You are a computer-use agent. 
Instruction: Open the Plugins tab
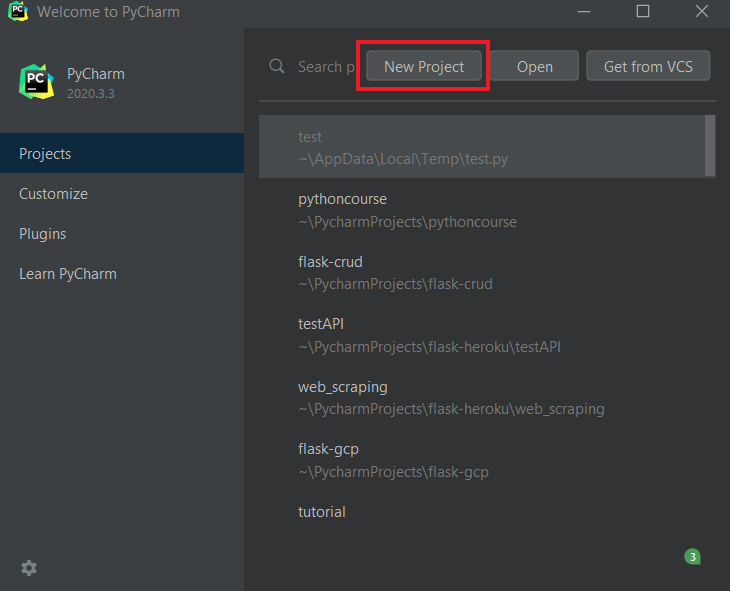[x=122, y=233]
